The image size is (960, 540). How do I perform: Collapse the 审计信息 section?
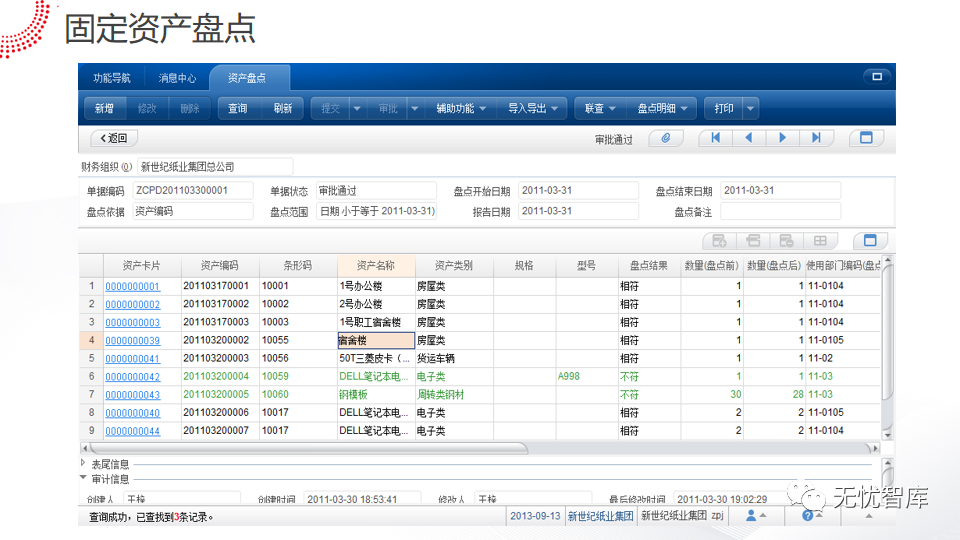tap(83, 478)
